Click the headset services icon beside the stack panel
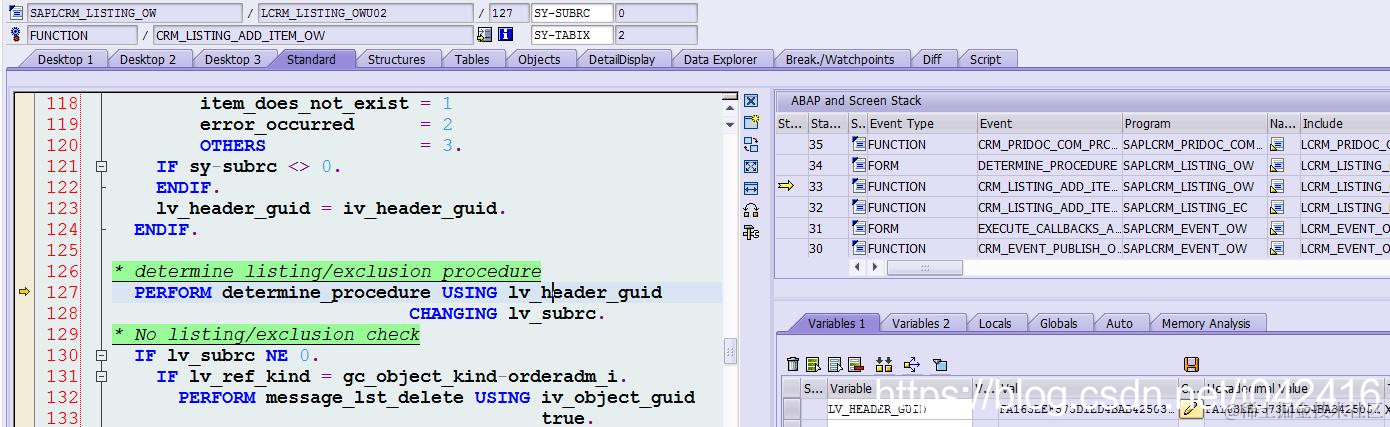This screenshot has height=427, width=1390. [751, 210]
